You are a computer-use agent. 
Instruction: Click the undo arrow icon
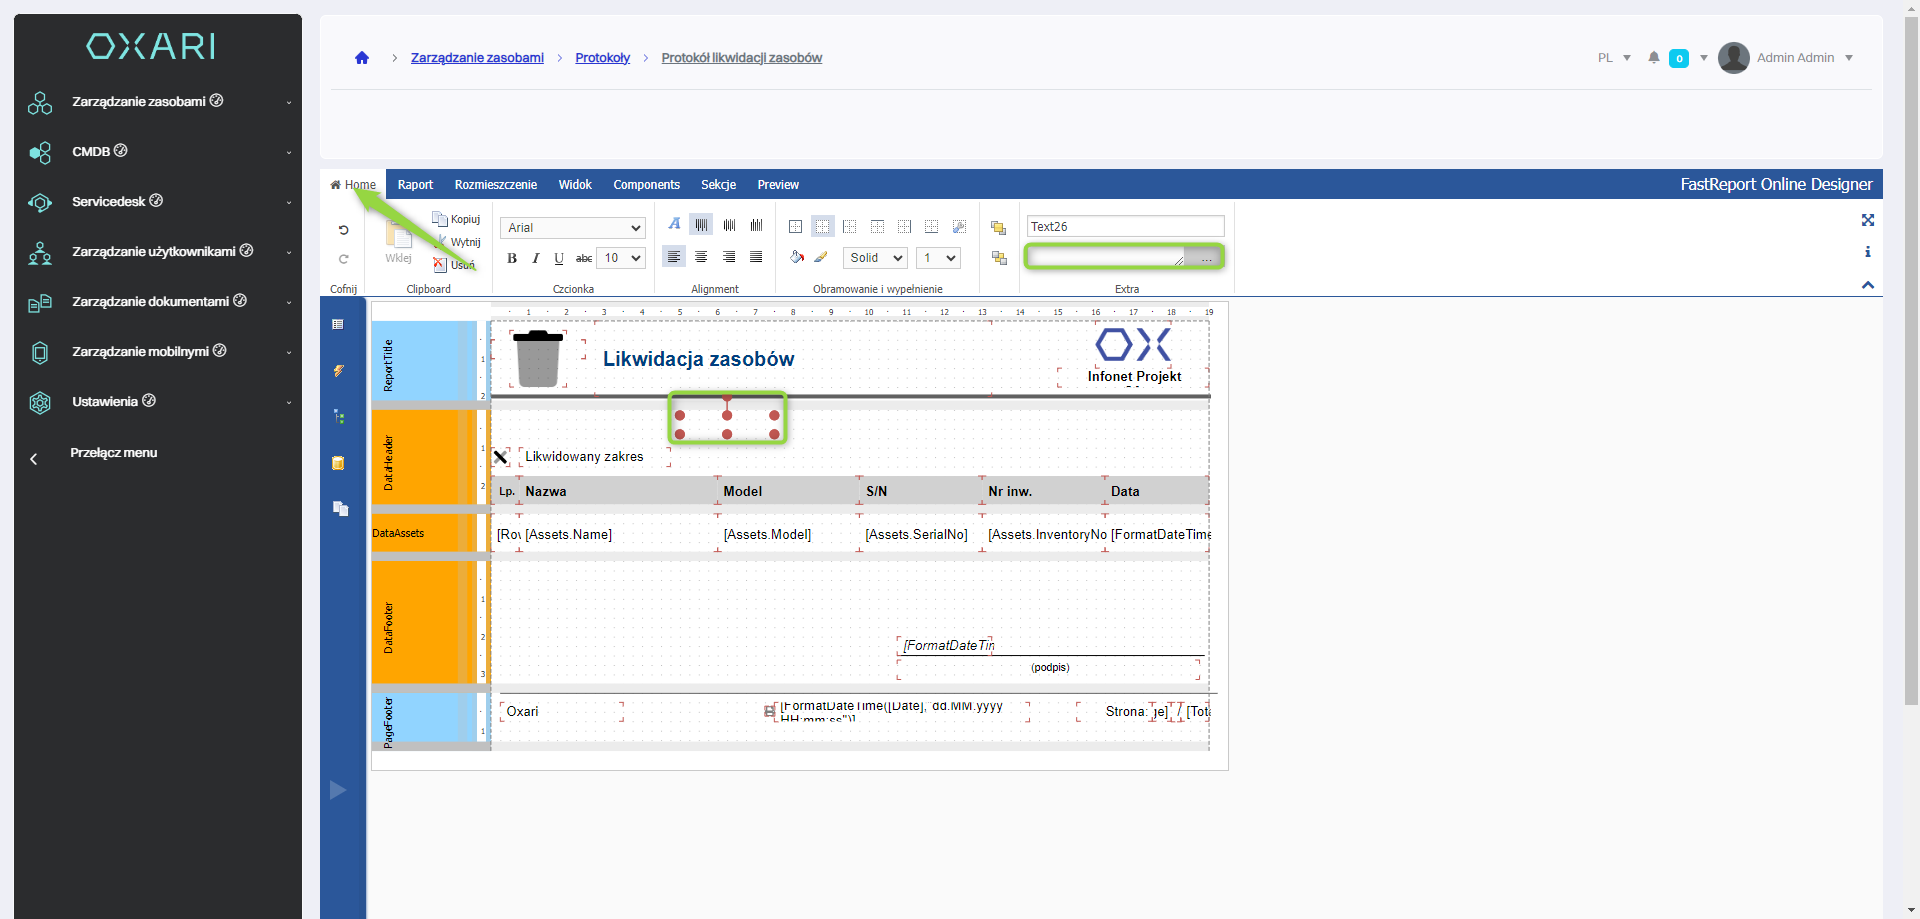[x=343, y=230]
